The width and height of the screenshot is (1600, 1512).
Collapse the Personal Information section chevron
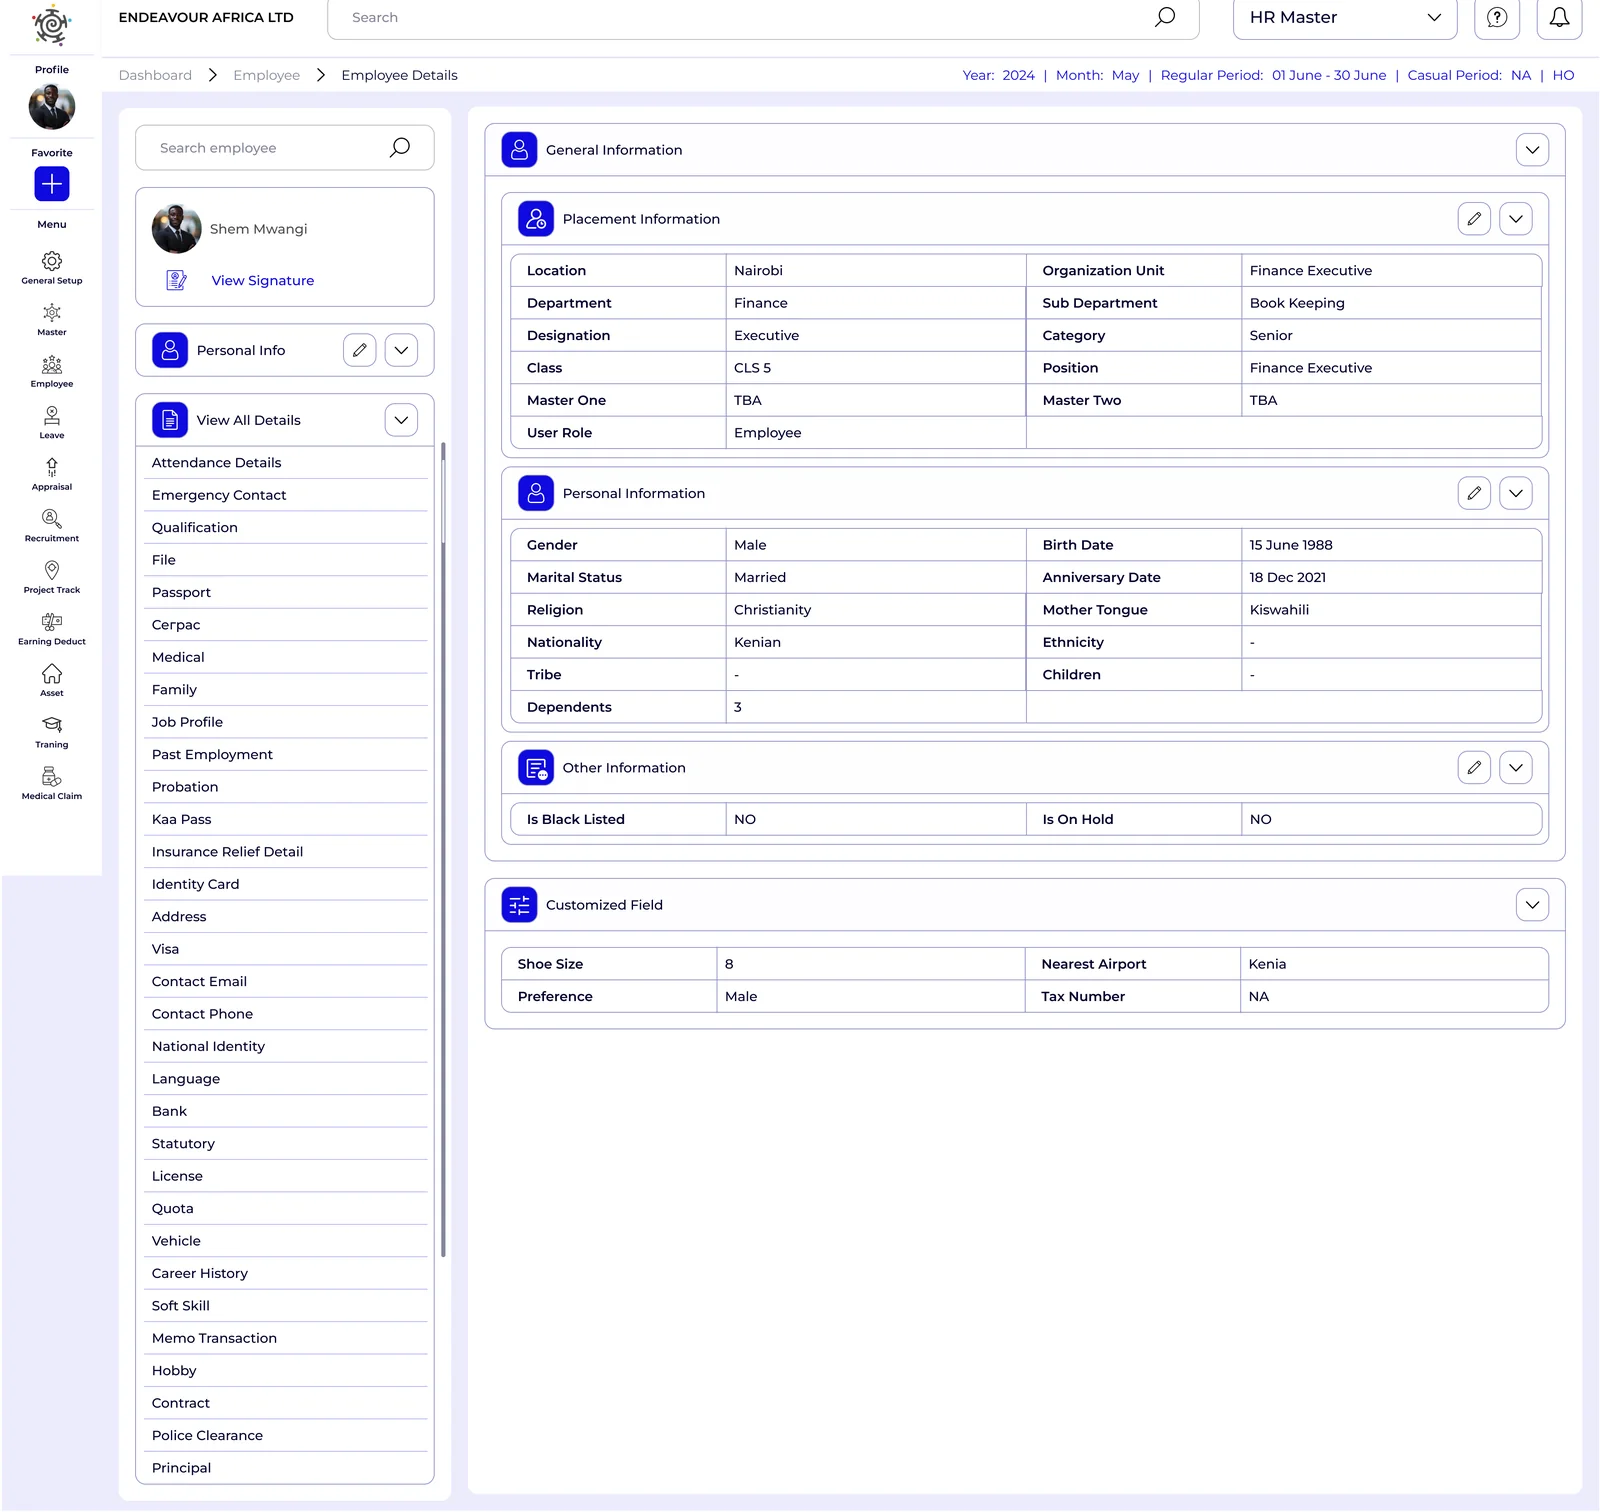tap(1516, 493)
